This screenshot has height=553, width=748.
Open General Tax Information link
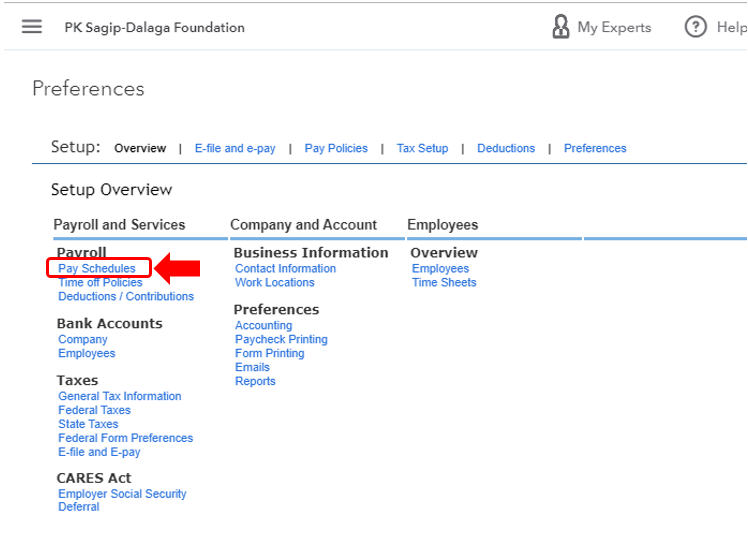click(x=120, y=396)
